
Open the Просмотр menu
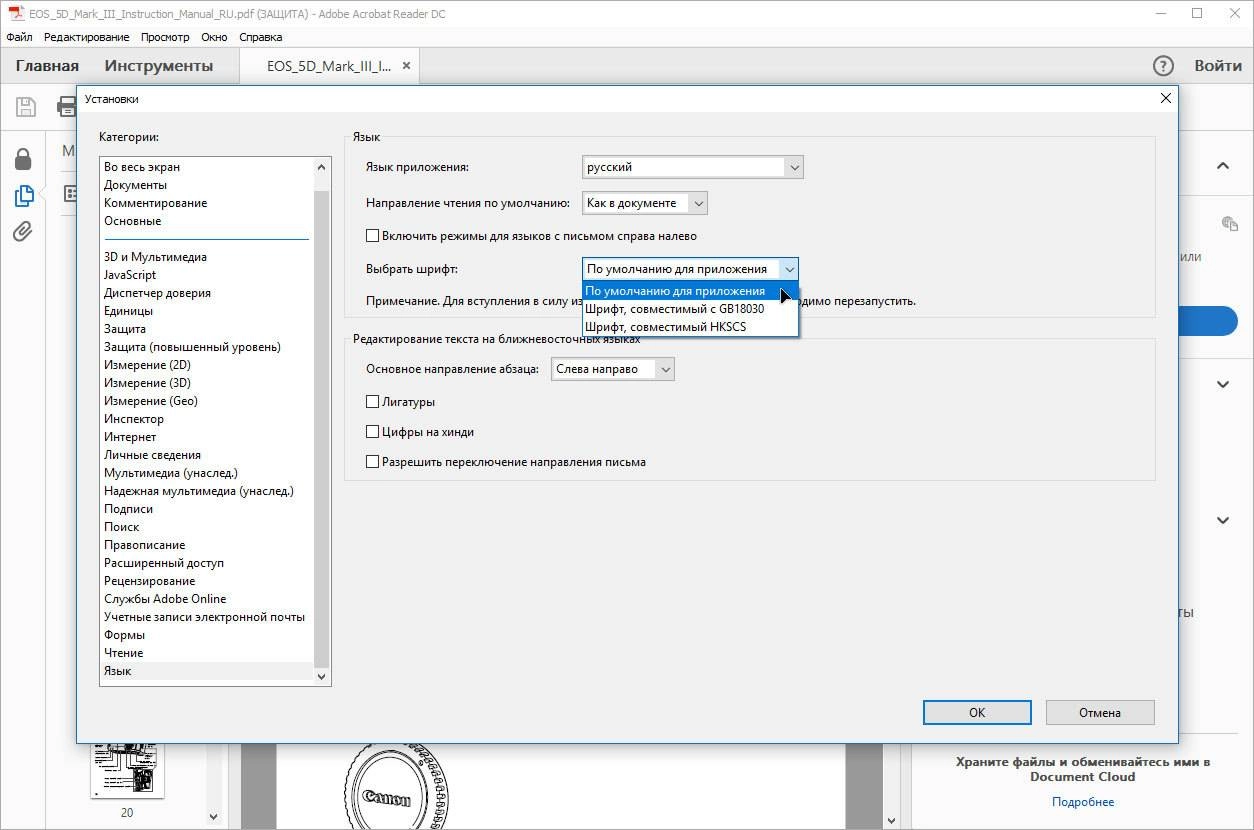click(x=165, y=37)
